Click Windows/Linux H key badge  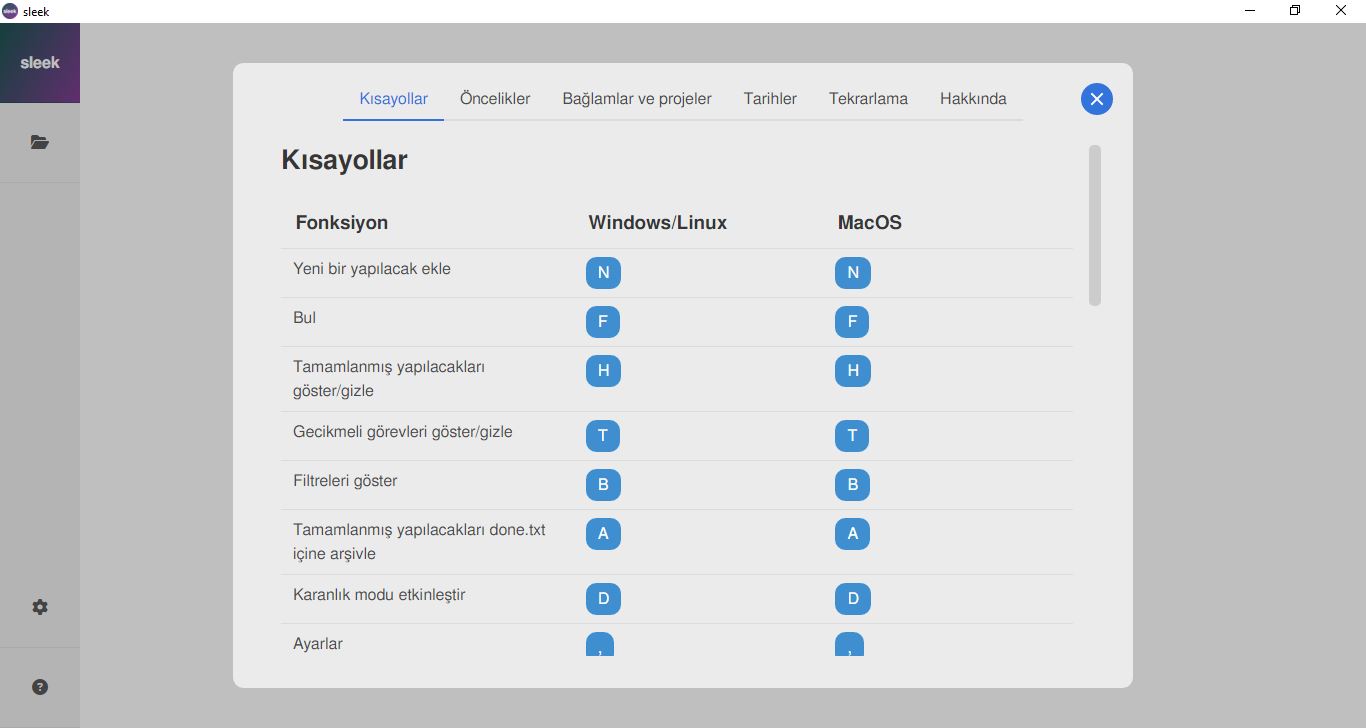pos(603,371)
